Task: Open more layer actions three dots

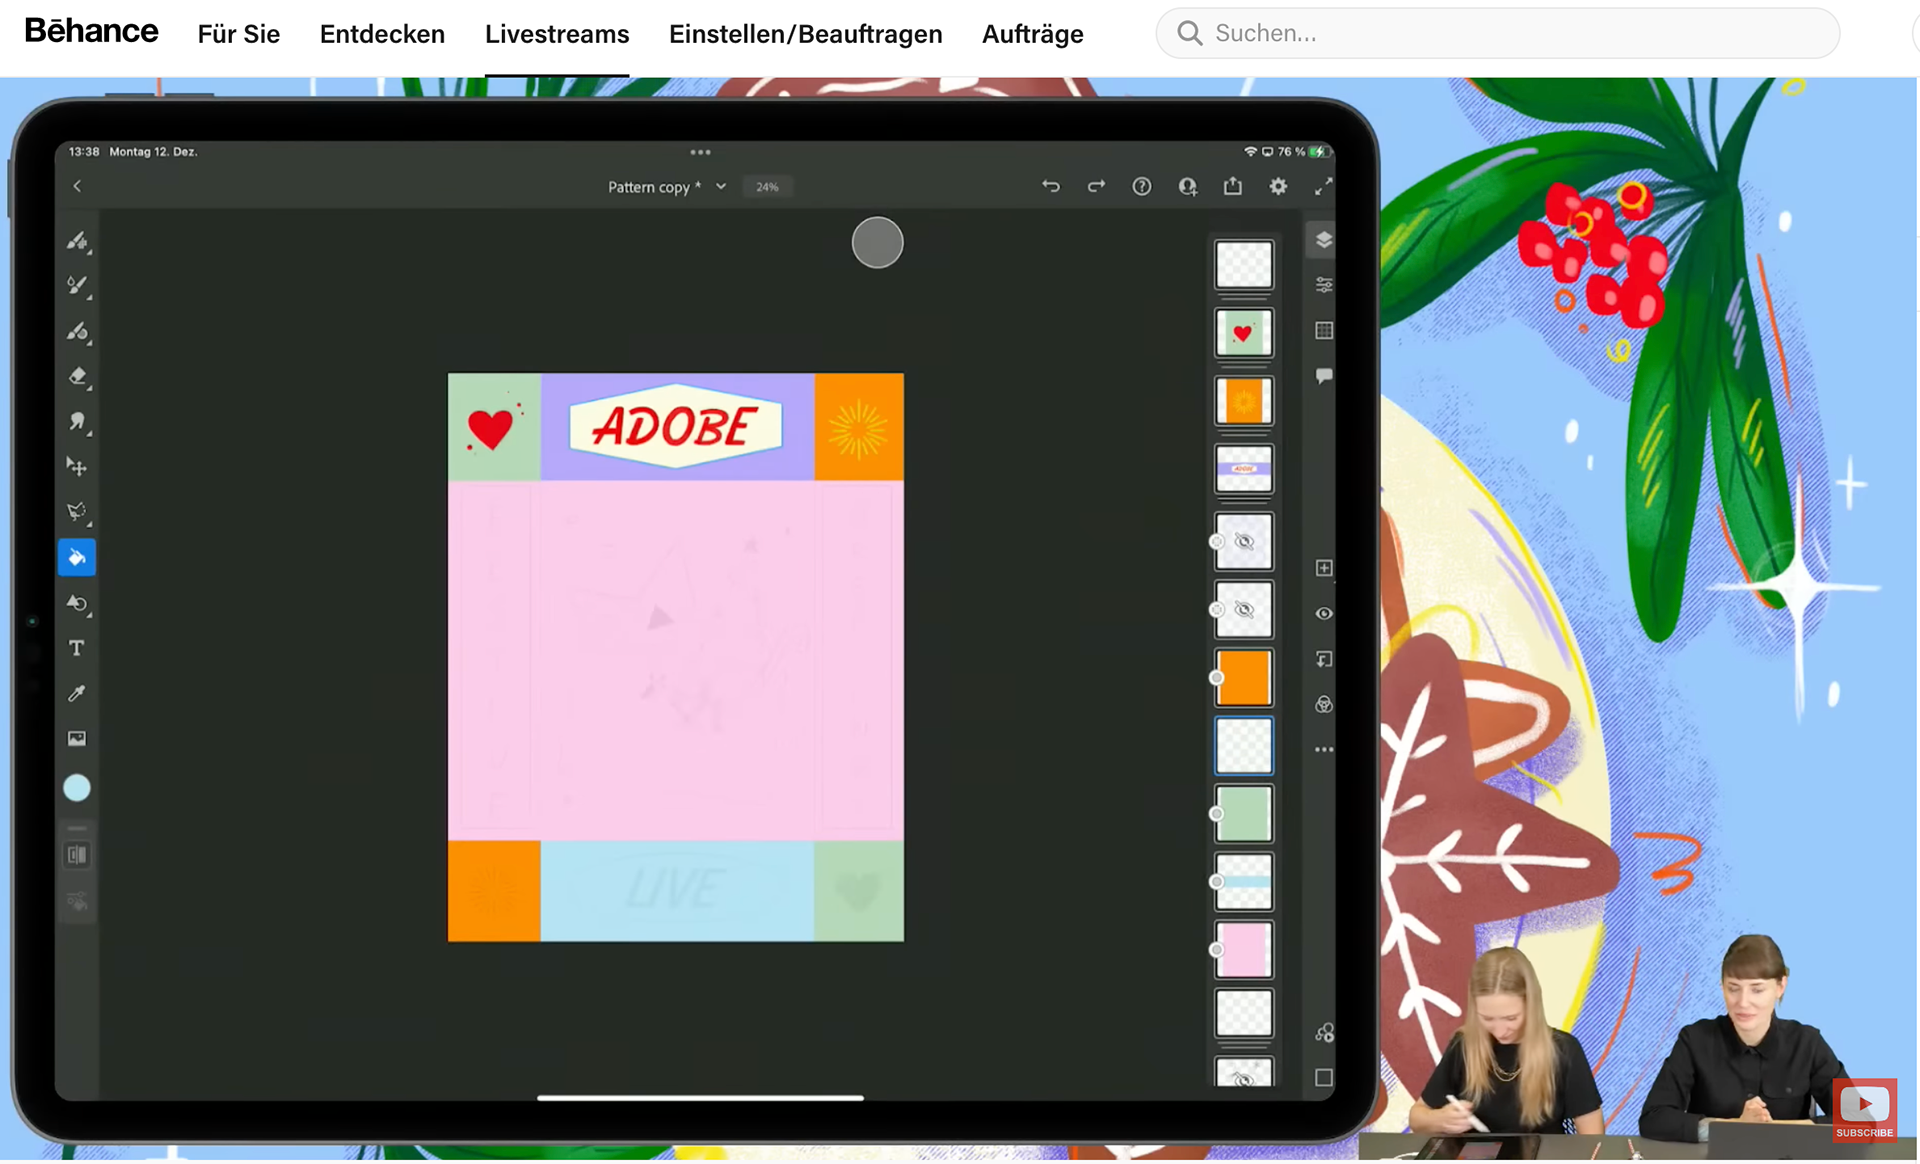Action: click(1323, 750)
